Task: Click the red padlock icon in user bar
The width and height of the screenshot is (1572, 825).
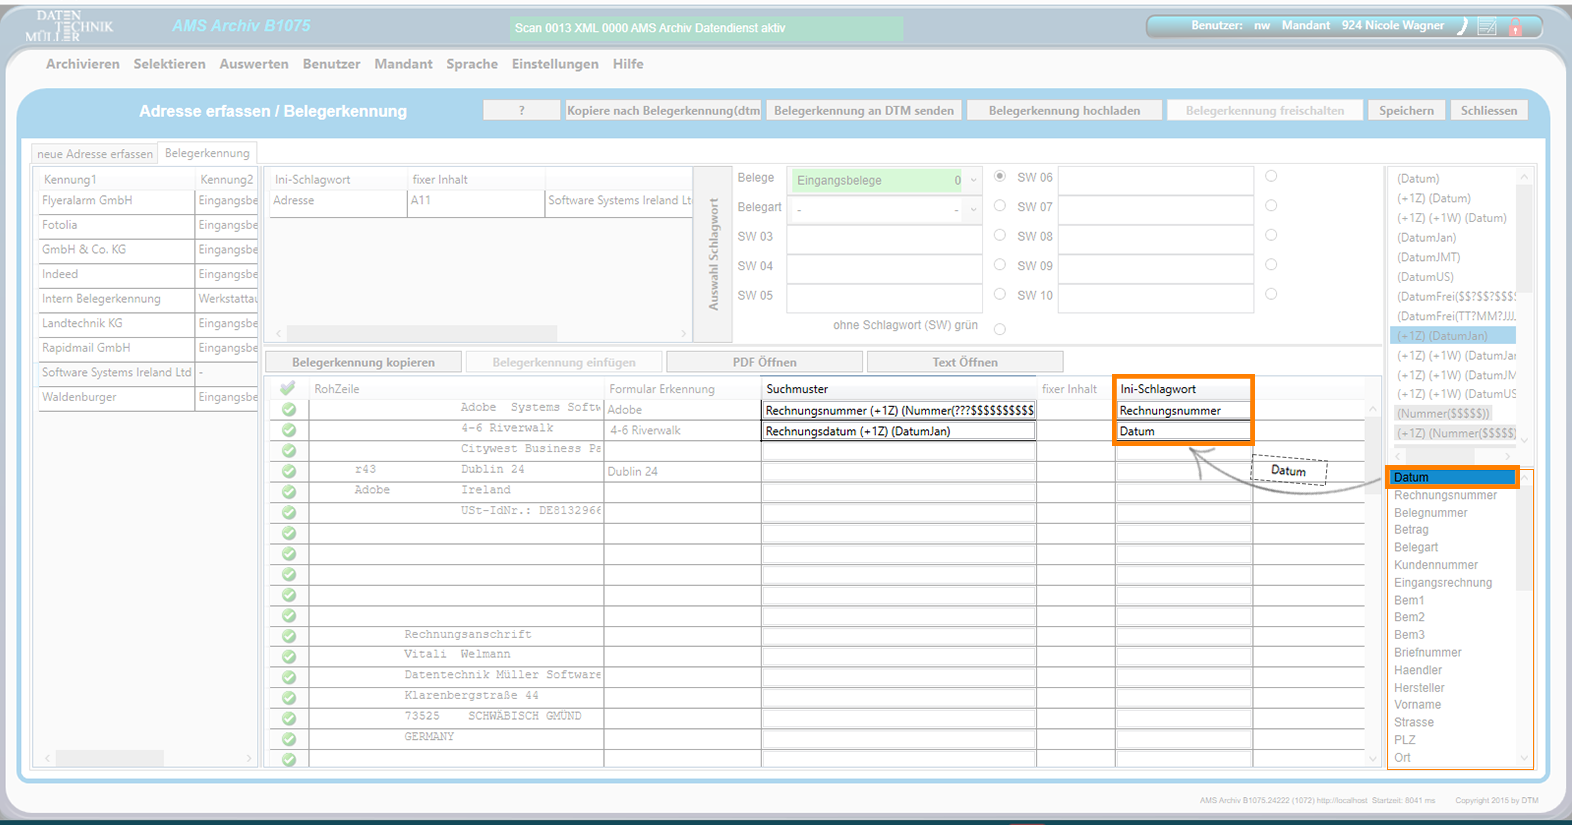Action: point(1515,28)
